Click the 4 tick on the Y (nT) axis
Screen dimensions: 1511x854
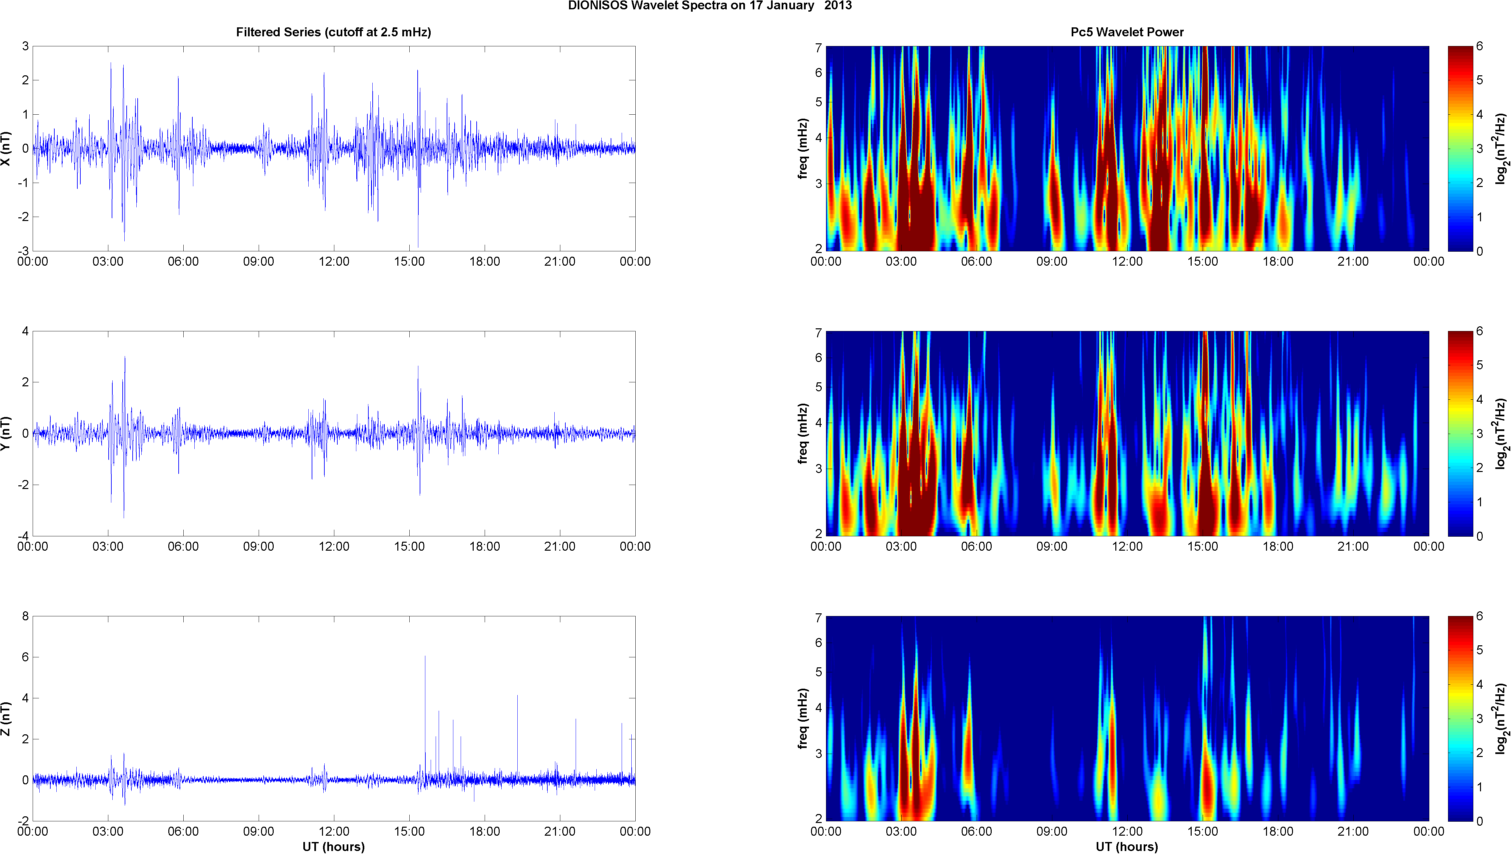26,331
